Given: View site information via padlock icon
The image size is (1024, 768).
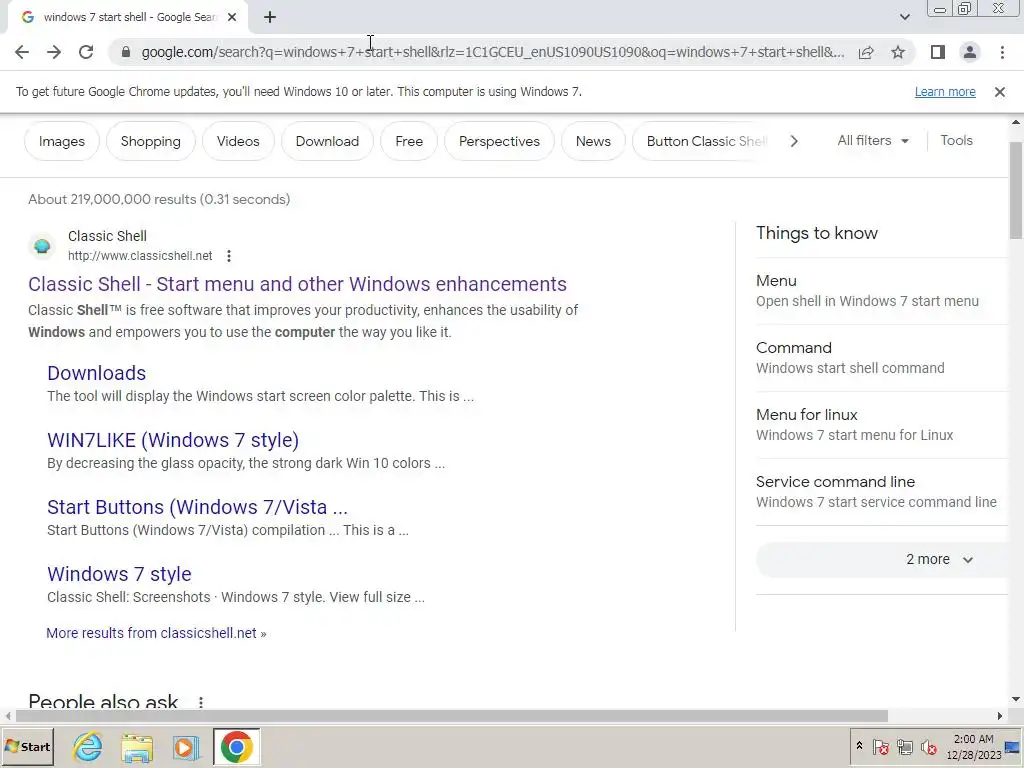Looking at the screenshot, I should point(126,52).
